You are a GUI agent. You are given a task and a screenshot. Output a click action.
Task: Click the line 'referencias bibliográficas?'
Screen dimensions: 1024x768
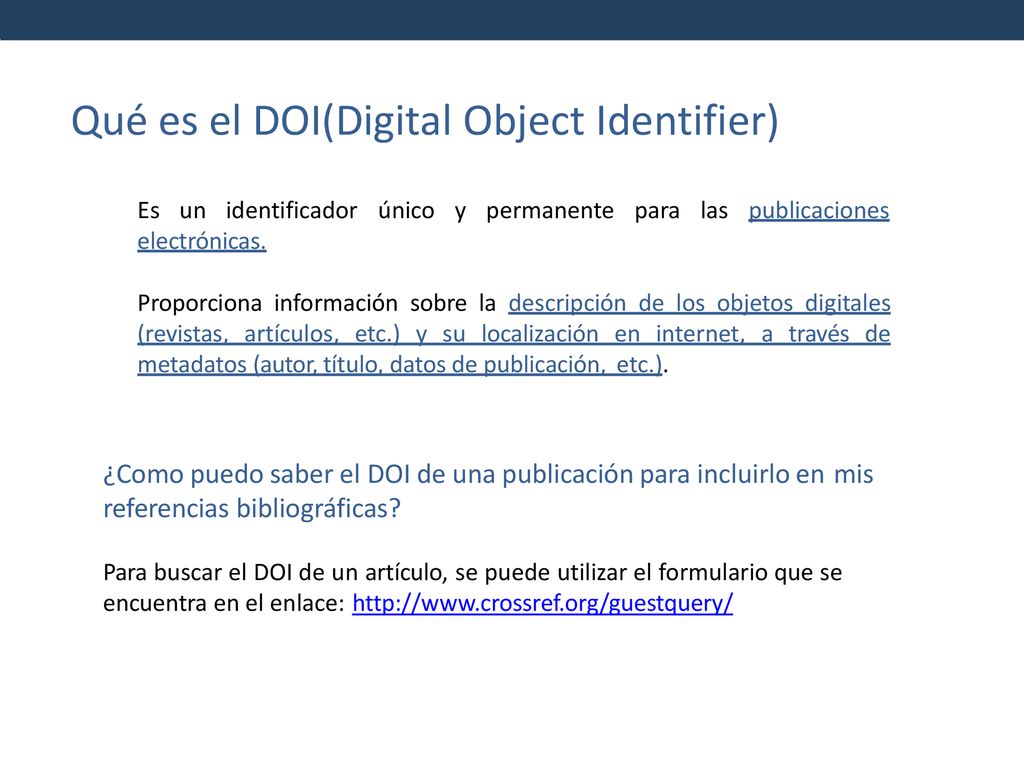251,509
